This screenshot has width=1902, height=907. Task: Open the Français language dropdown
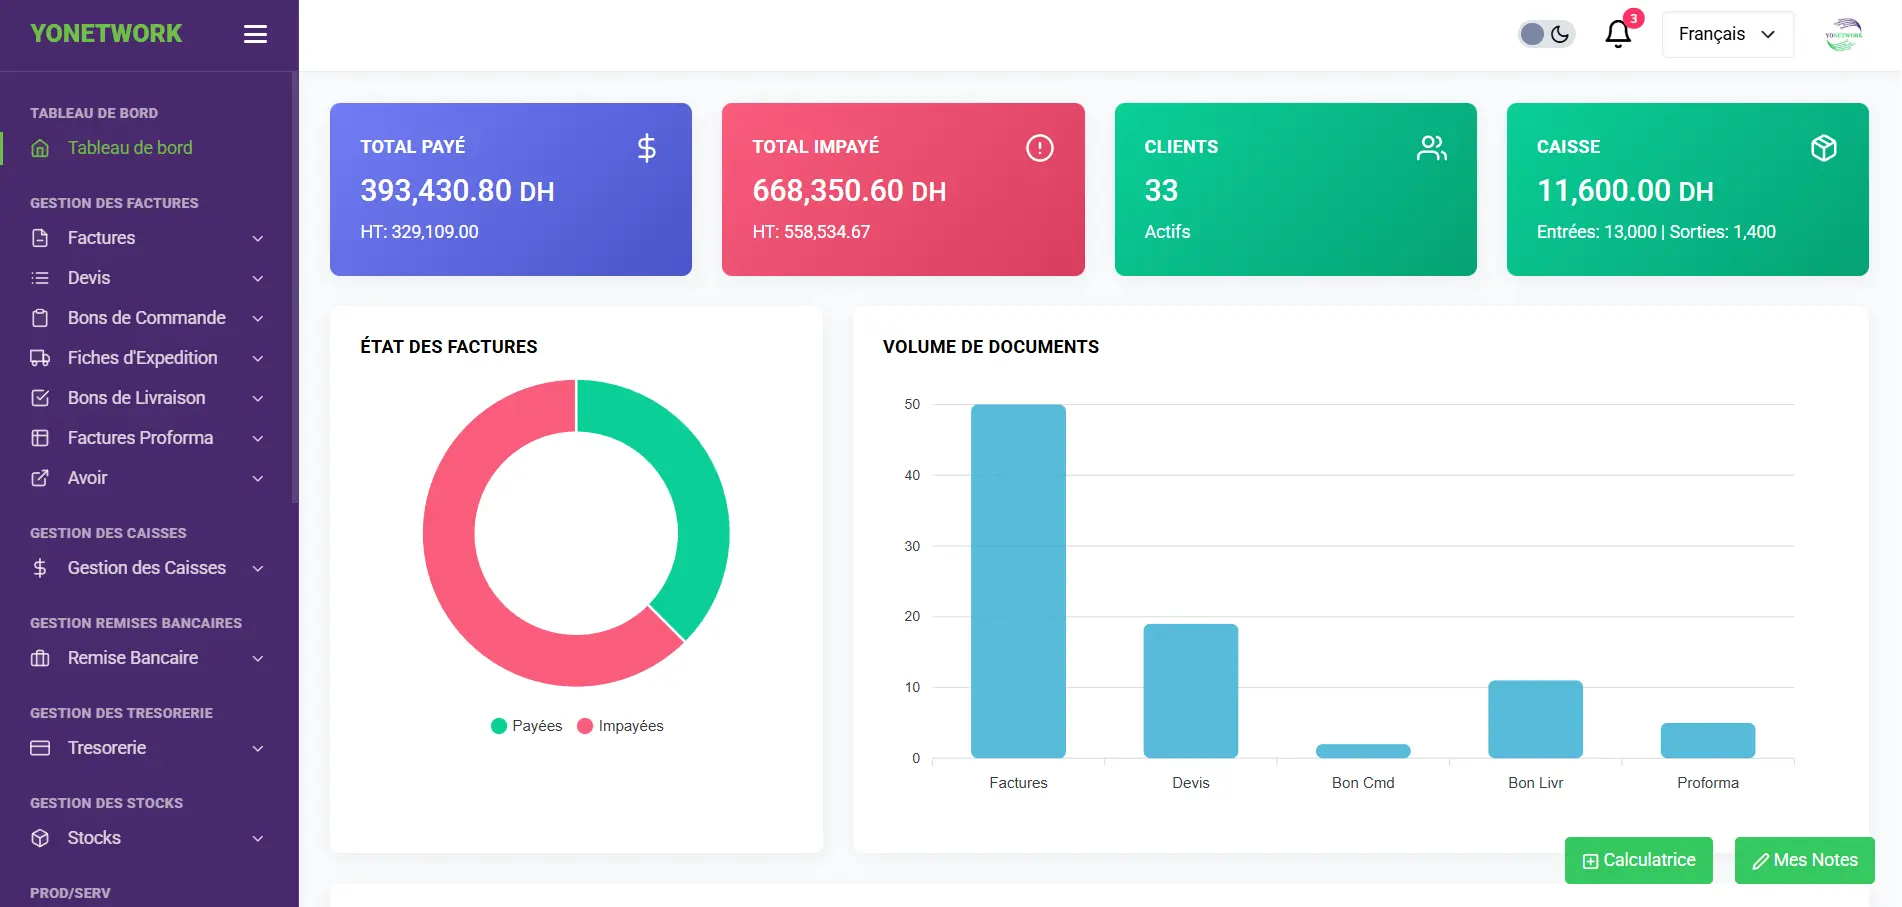[1727, 34]
